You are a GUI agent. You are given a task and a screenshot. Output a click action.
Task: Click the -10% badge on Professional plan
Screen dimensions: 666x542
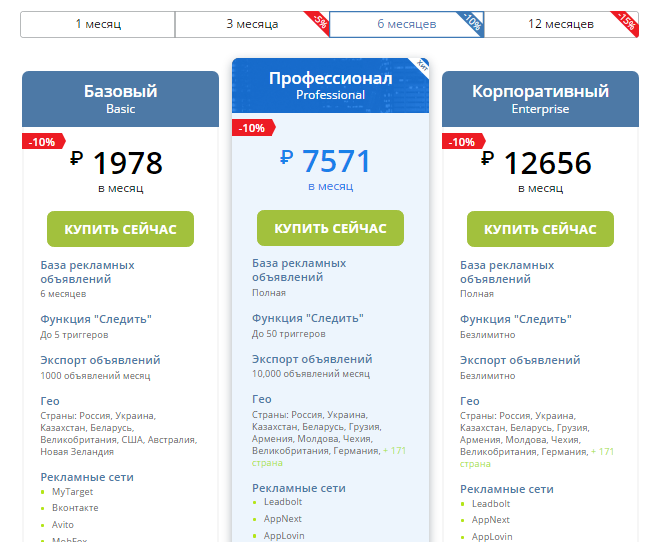click(x=253, y=127)
